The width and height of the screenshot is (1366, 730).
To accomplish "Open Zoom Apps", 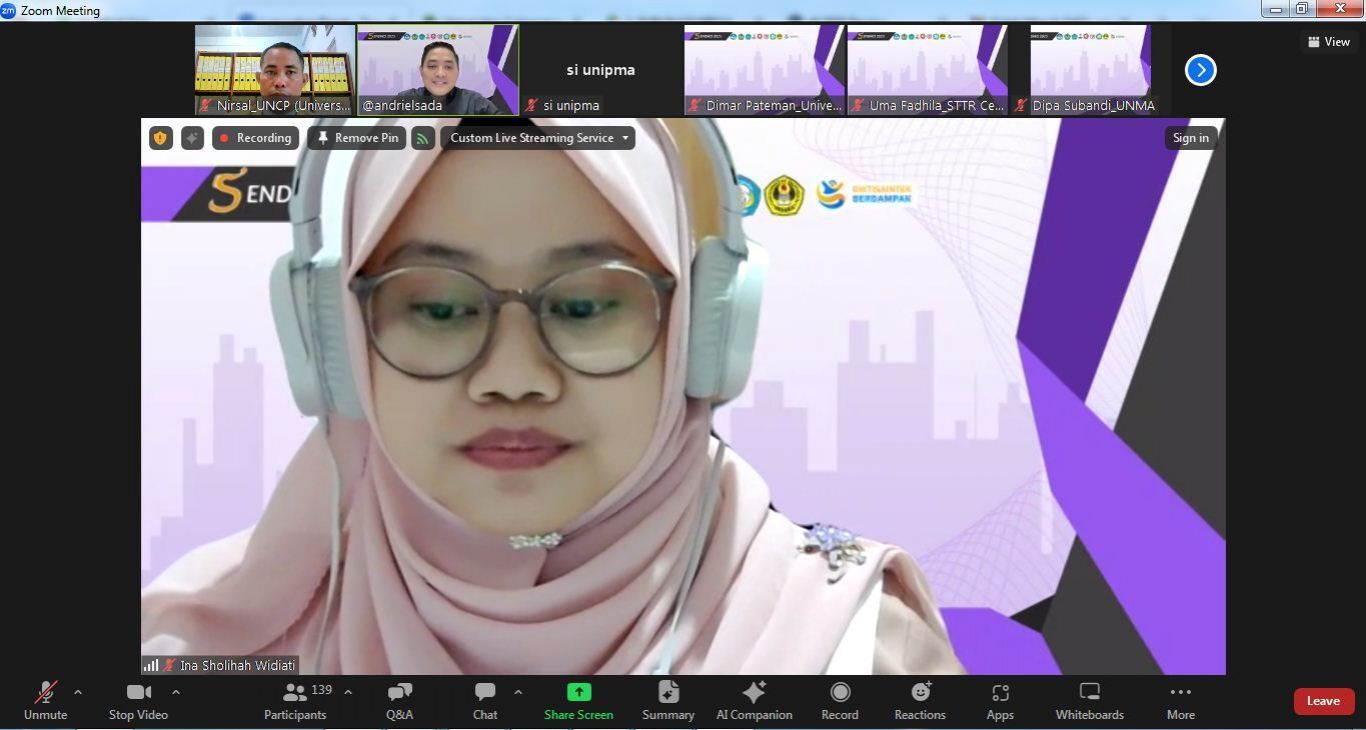I will tap(1000, 700).
